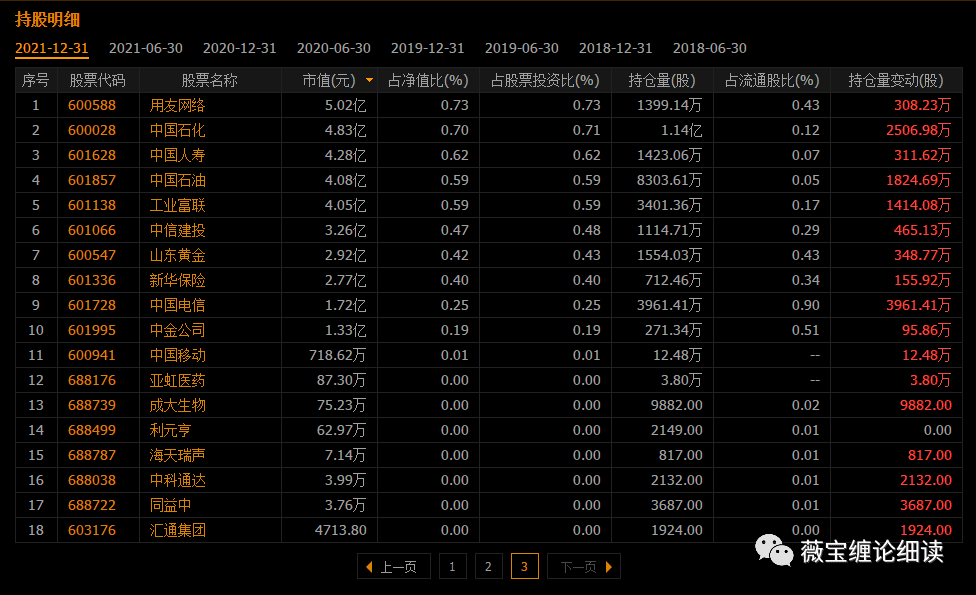
Task: Open stock code 601628
Action: point(92,155)
